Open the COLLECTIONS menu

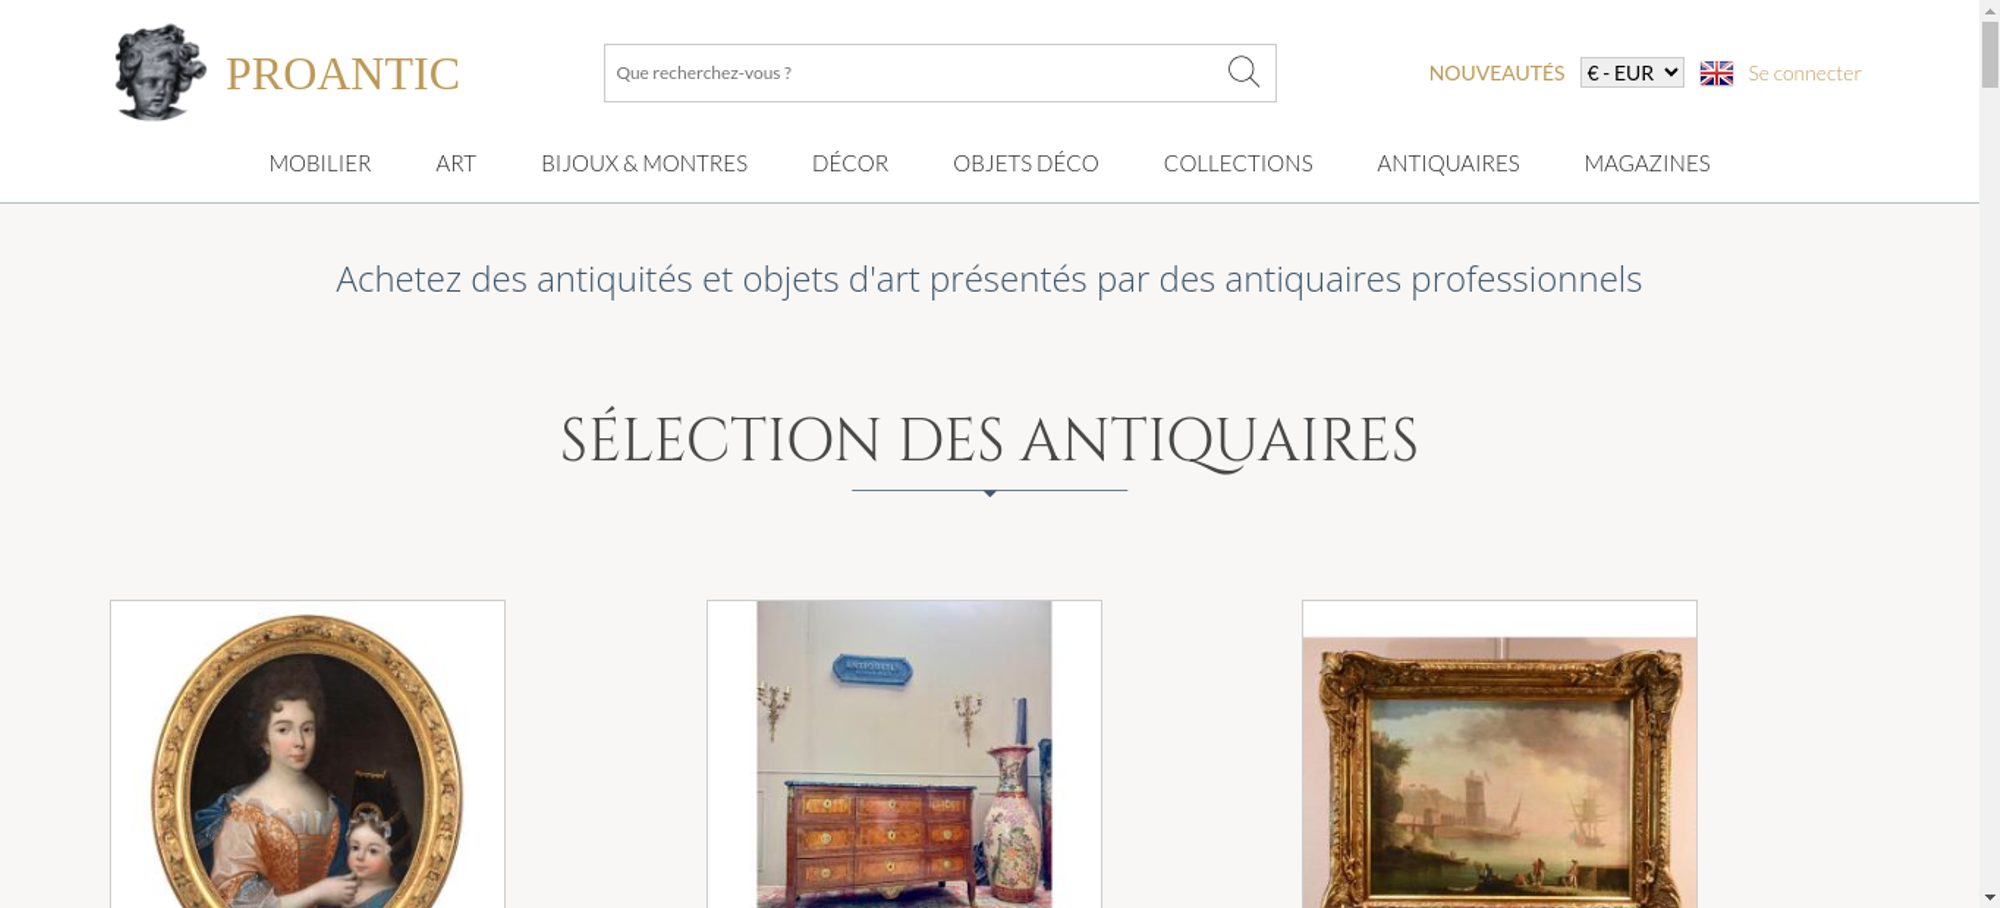tap(1238, 164)
